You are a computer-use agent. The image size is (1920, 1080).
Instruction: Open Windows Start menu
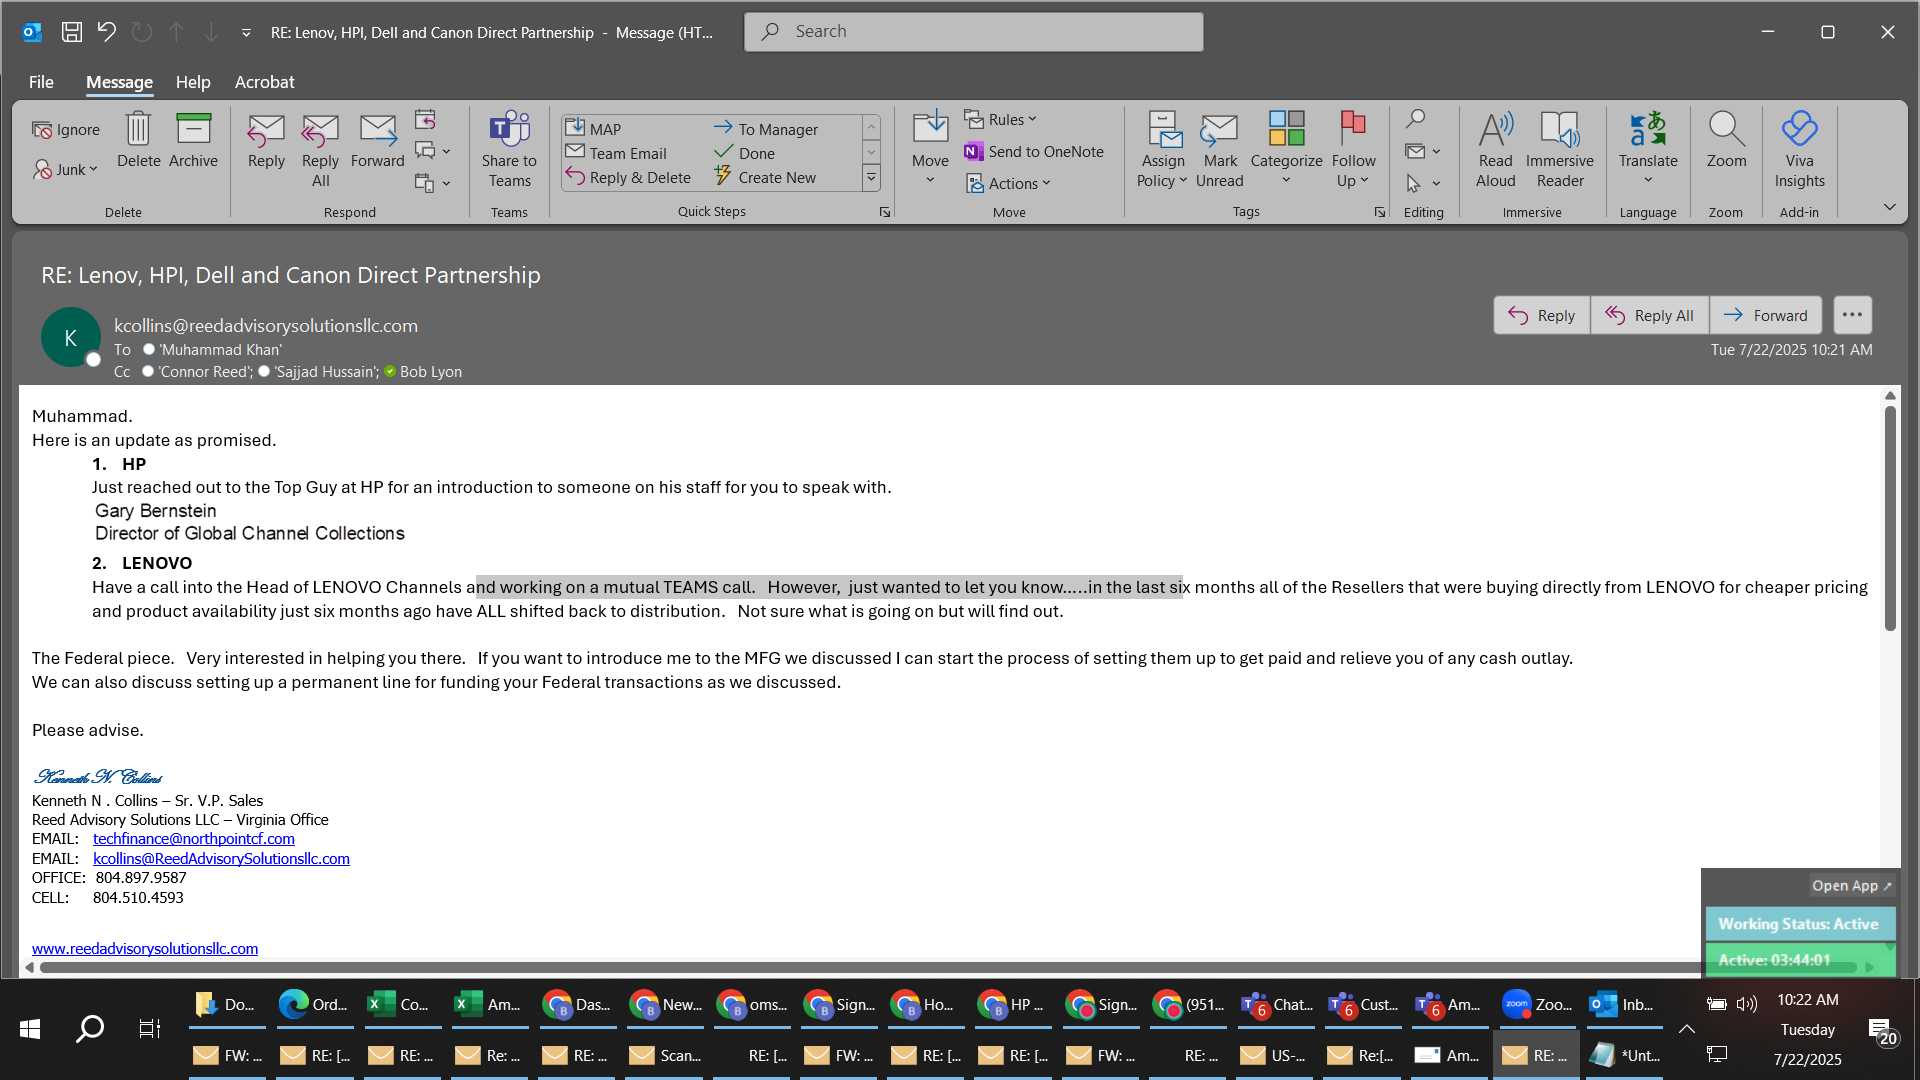click(30, 1028)
